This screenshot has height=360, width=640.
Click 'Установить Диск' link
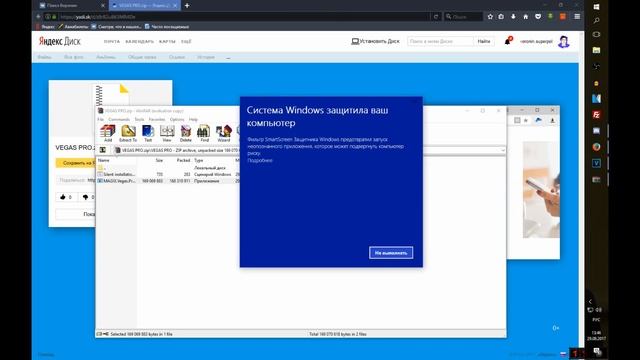(x=376, y=41)
